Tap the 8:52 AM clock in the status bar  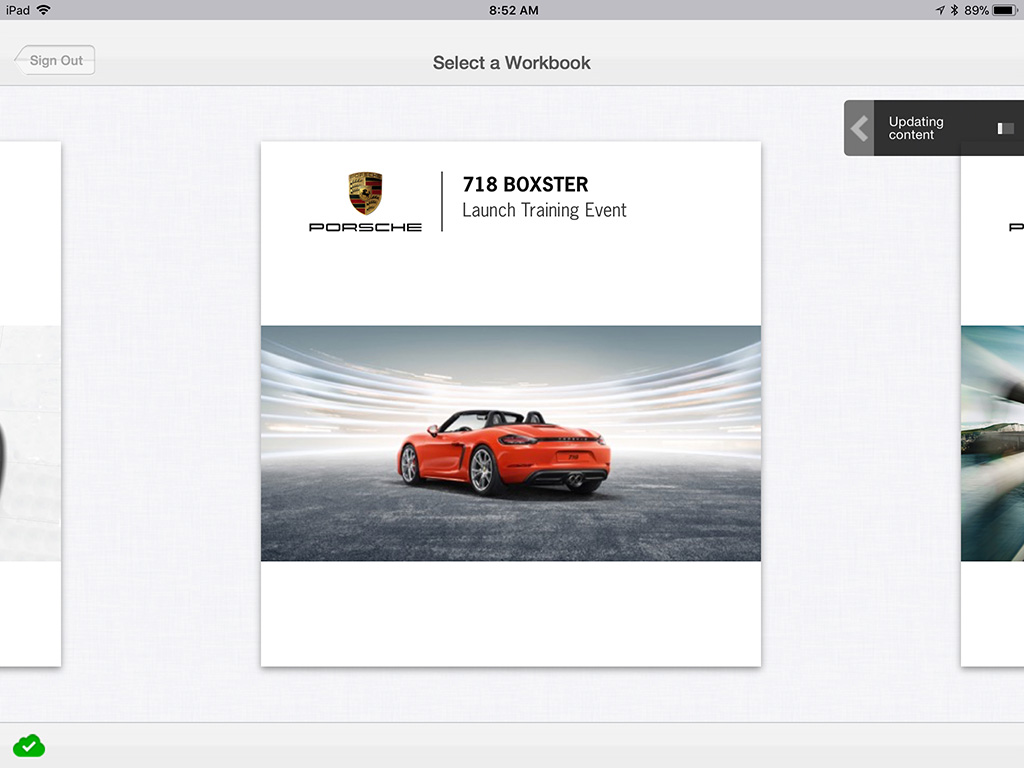click(513, 10)
